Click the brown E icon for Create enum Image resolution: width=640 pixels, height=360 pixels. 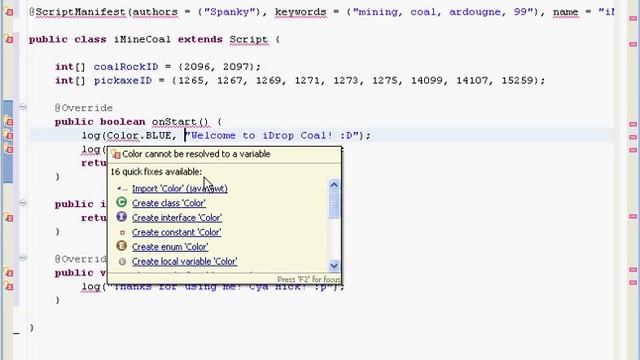[122, 246]
